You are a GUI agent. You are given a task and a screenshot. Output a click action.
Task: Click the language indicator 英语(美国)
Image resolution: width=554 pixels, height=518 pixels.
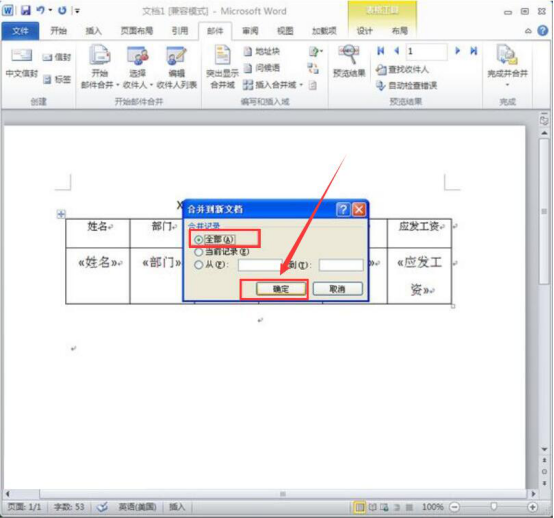point(137,507)
